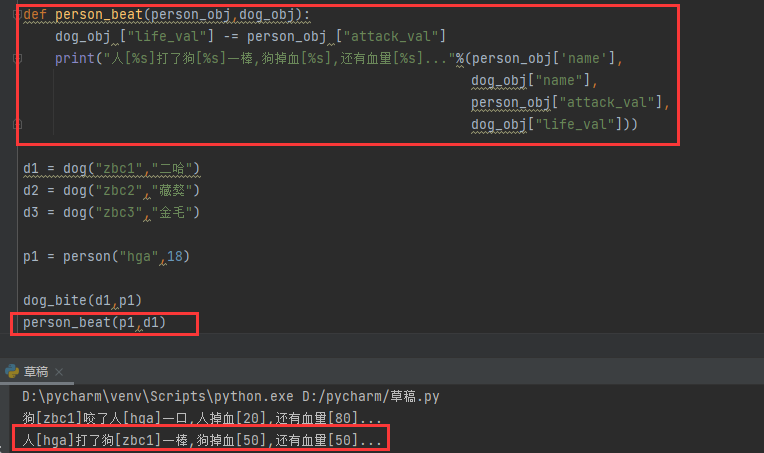764x453 pixels.
Task: Collapse the print statement fold marker
Action: pos(17,59)
